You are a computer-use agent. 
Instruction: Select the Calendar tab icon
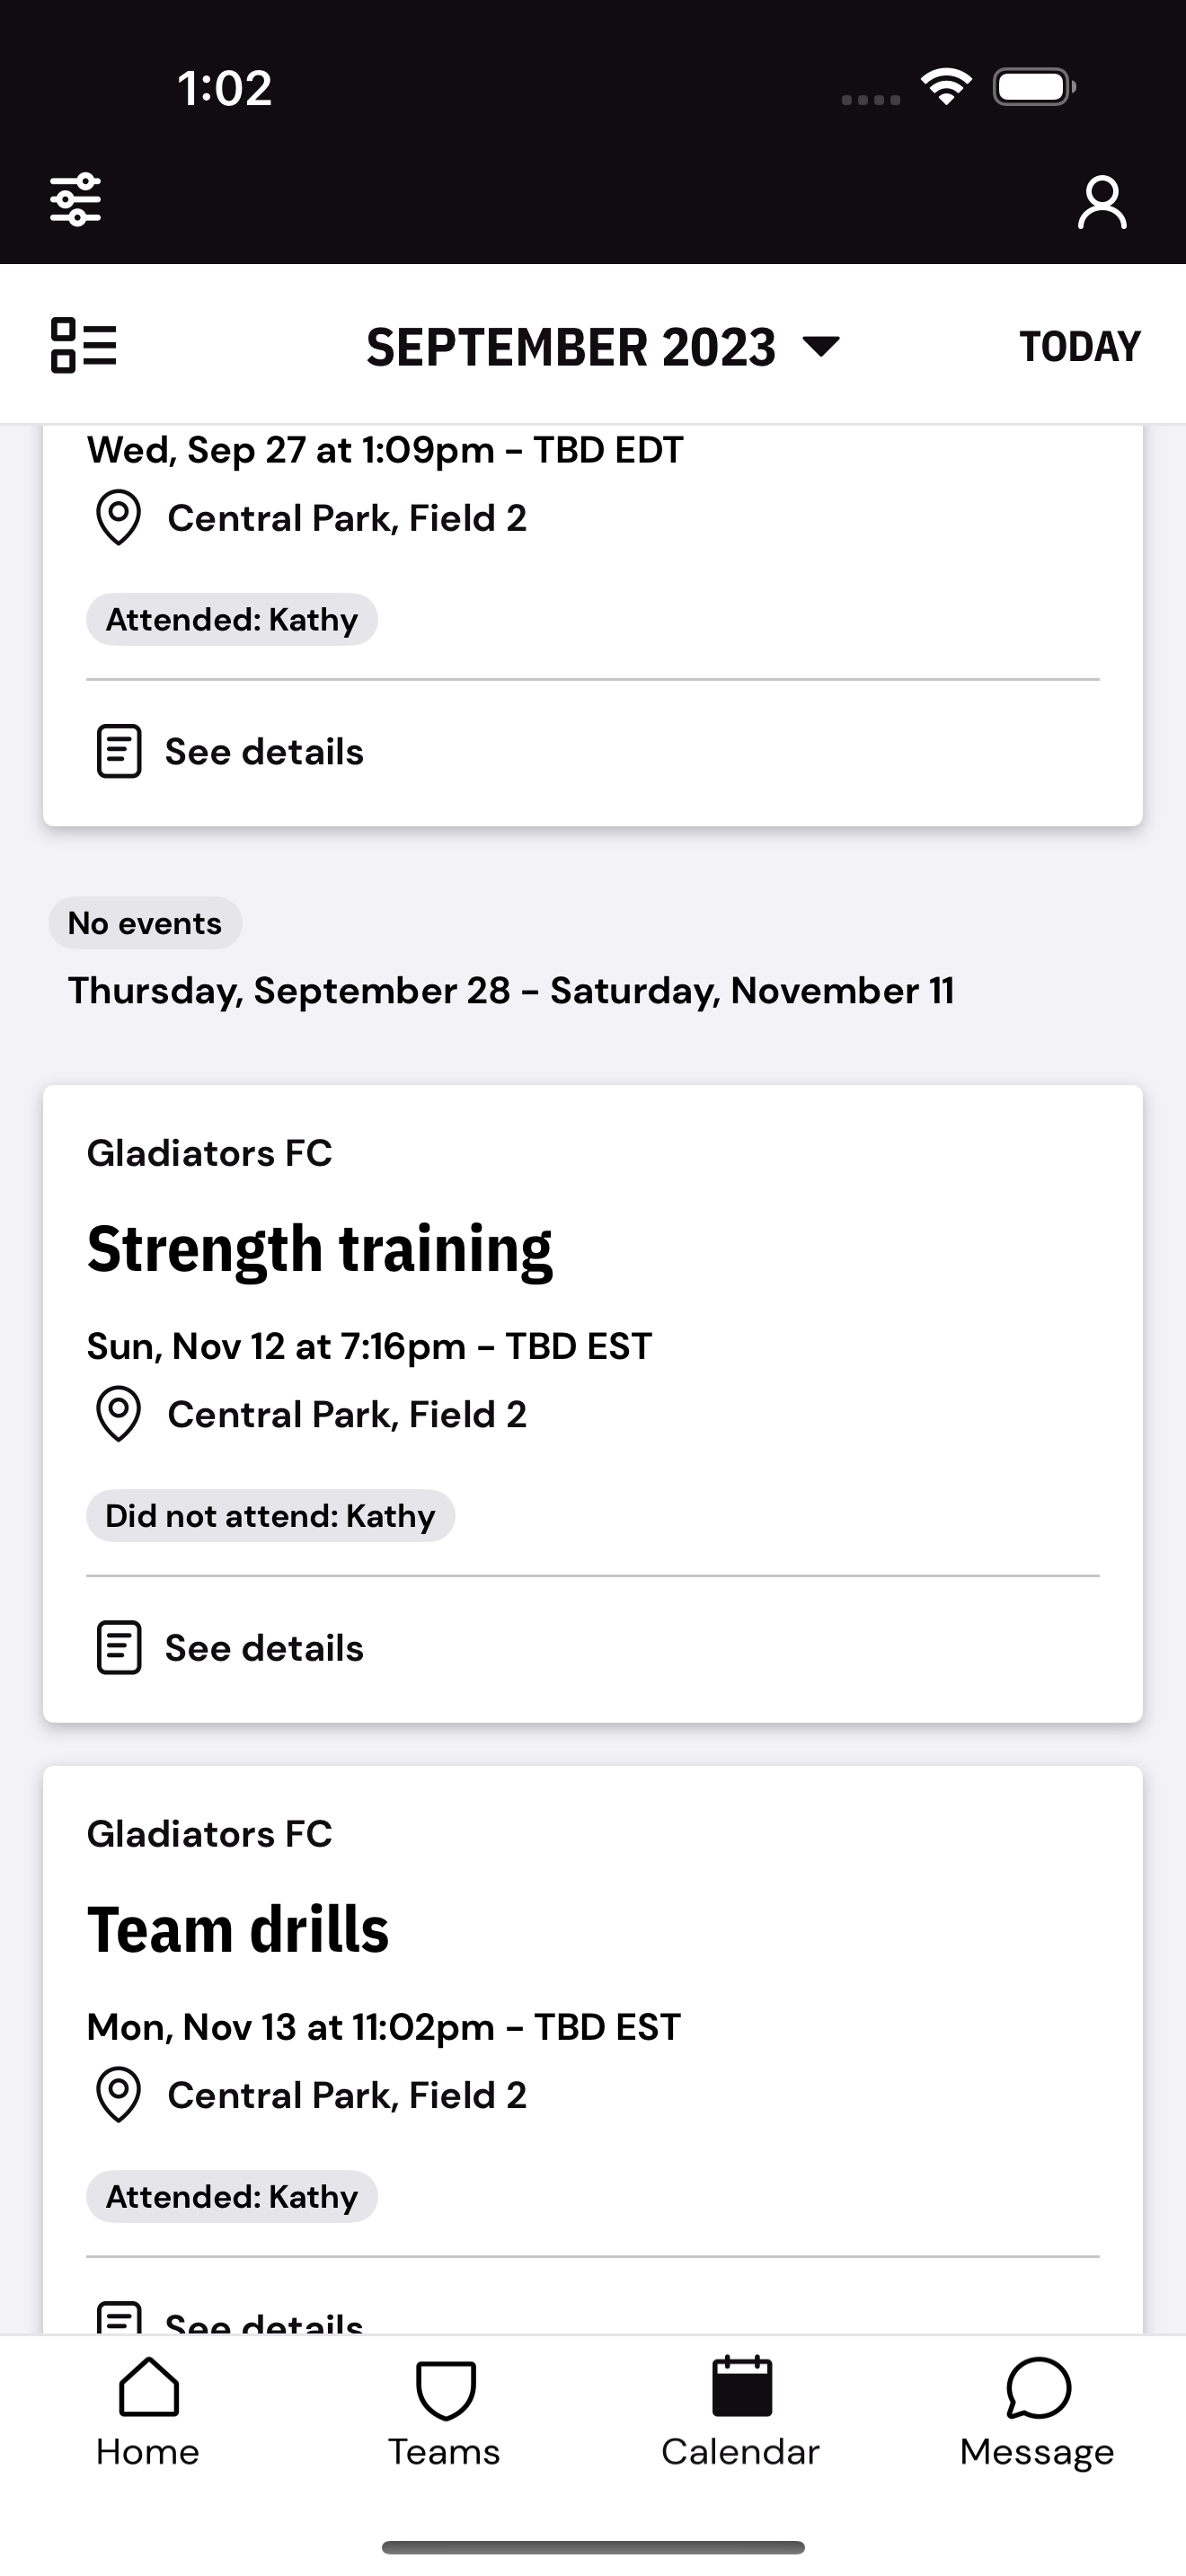pyautogui.click(x=741, y=2387)
